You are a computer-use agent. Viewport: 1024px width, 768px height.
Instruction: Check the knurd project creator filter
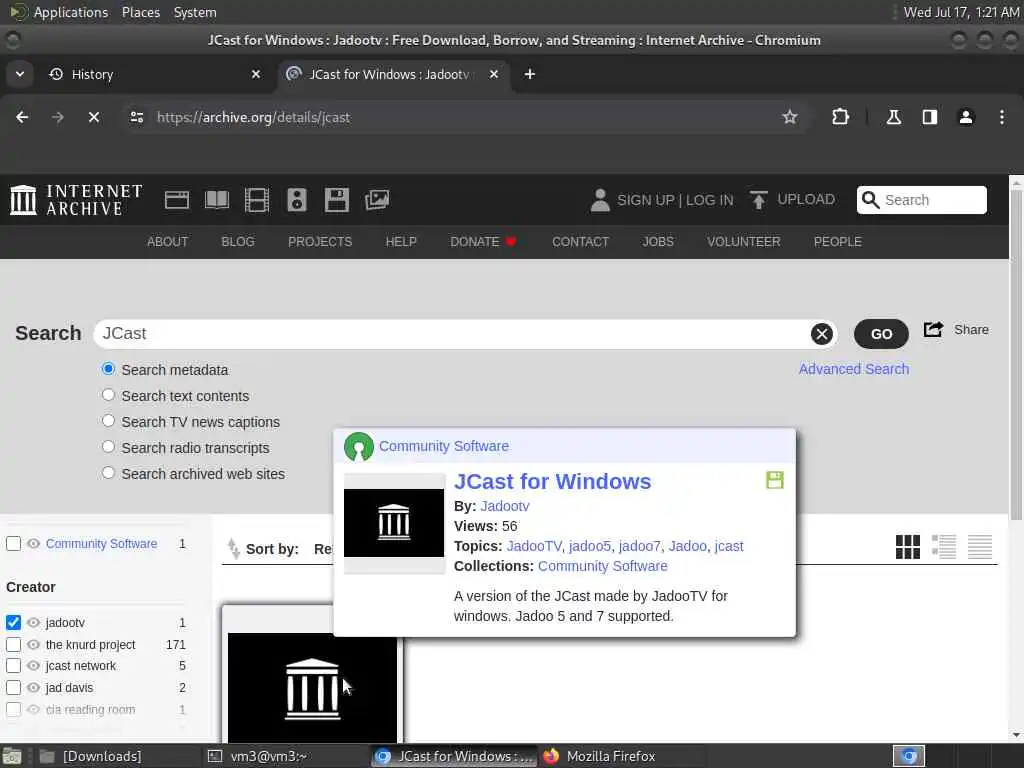click(x=13, y=645)
